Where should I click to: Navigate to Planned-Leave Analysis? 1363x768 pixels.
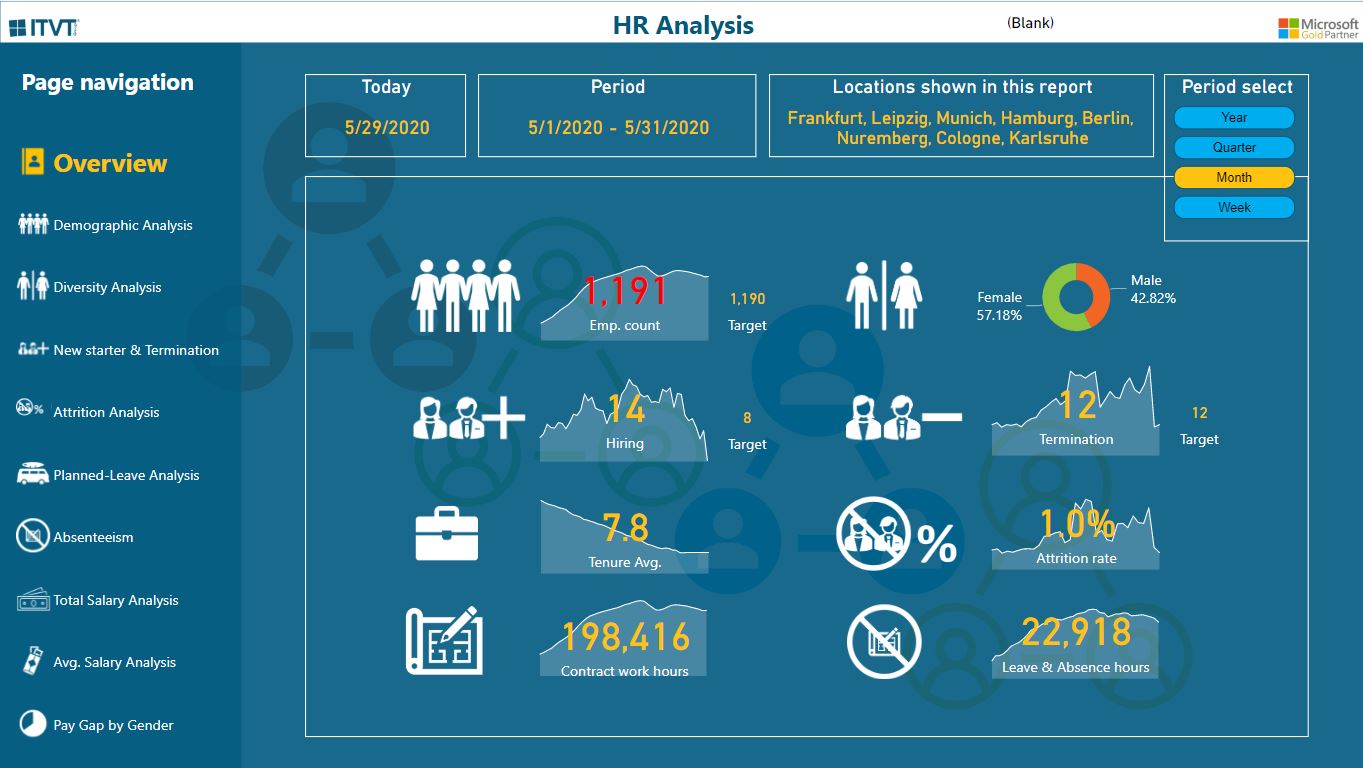coord(126,475)
